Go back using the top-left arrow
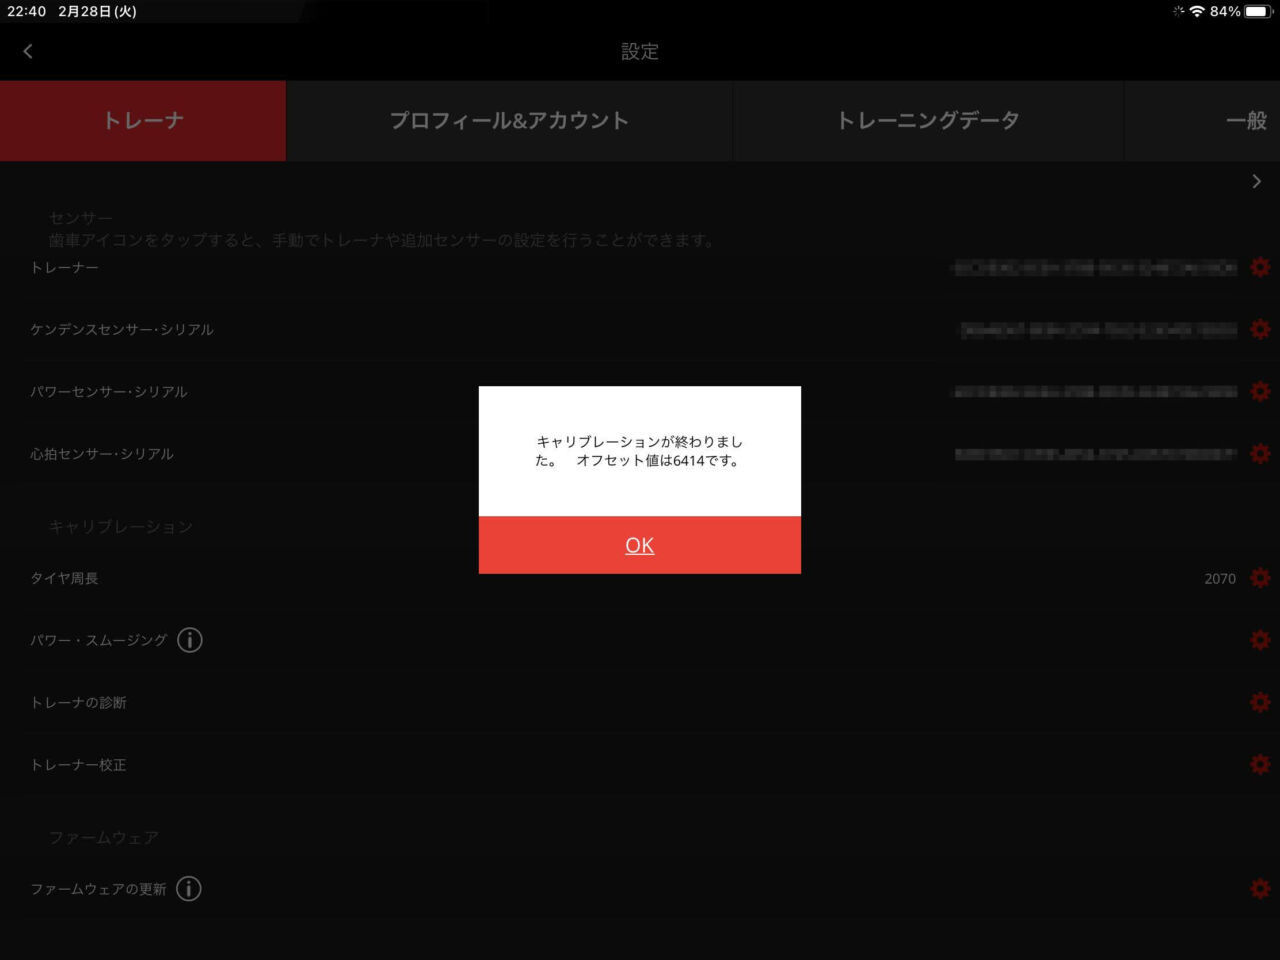1280x960 pixels. [28, 51]
